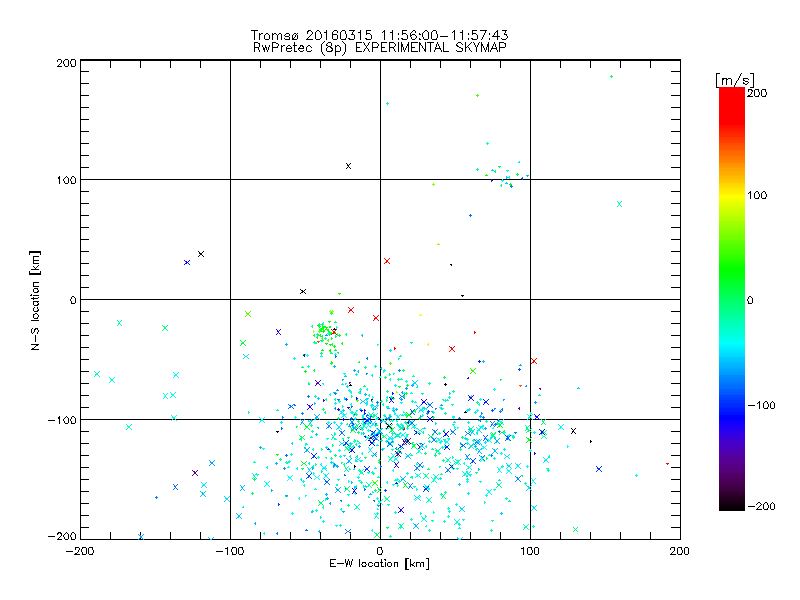Click the small red dot near the right plot edge

tap(667, 464)
